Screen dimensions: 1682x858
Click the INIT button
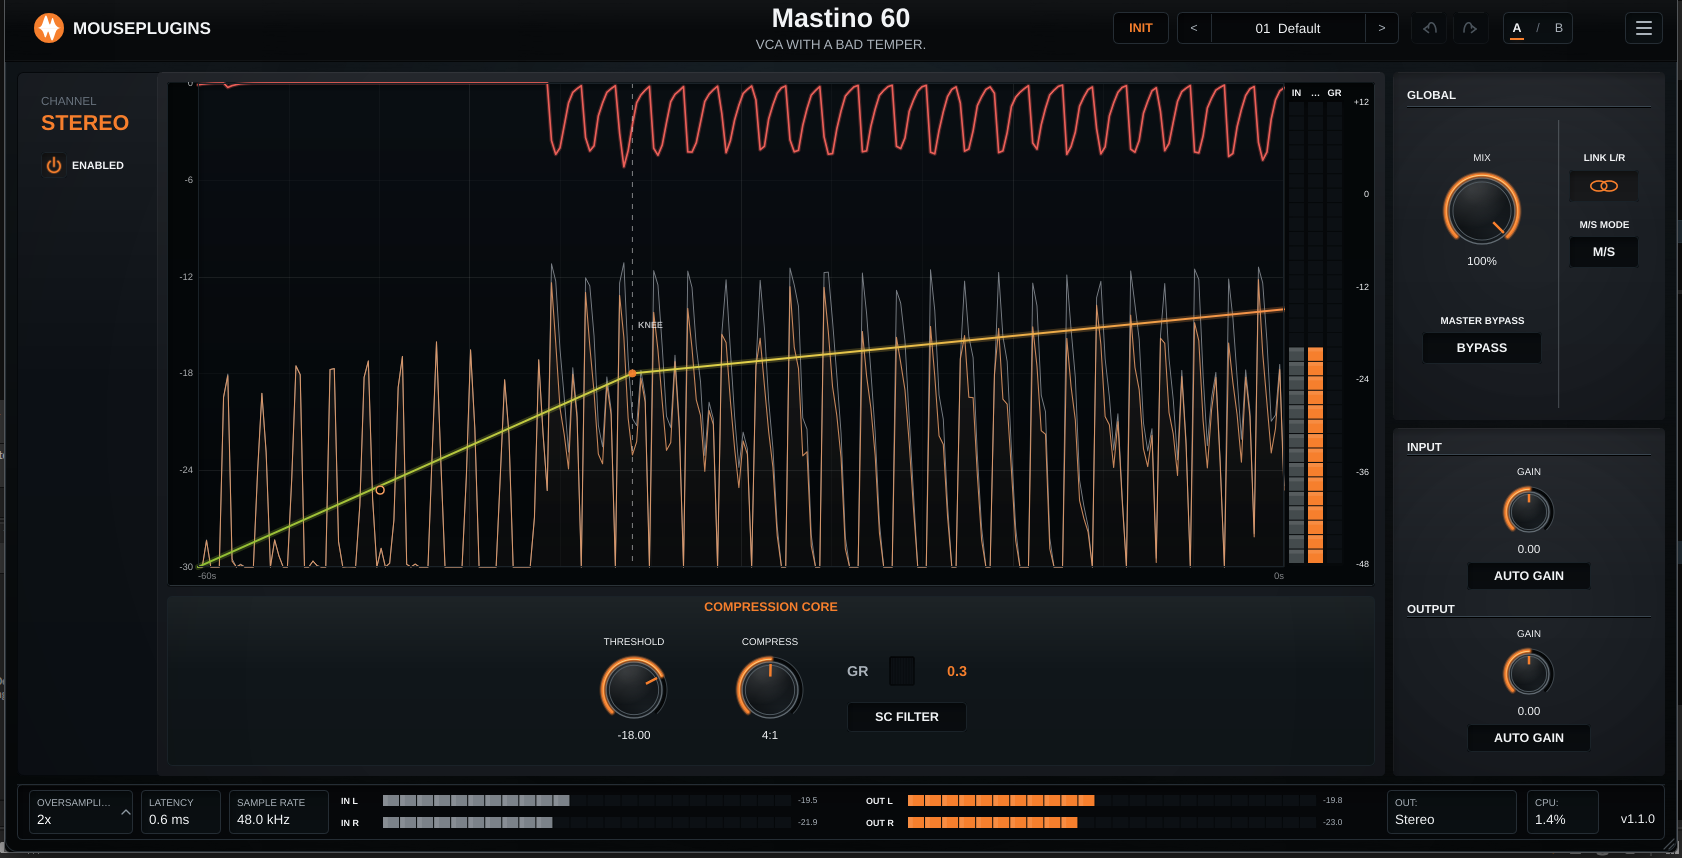(1141, 28)
